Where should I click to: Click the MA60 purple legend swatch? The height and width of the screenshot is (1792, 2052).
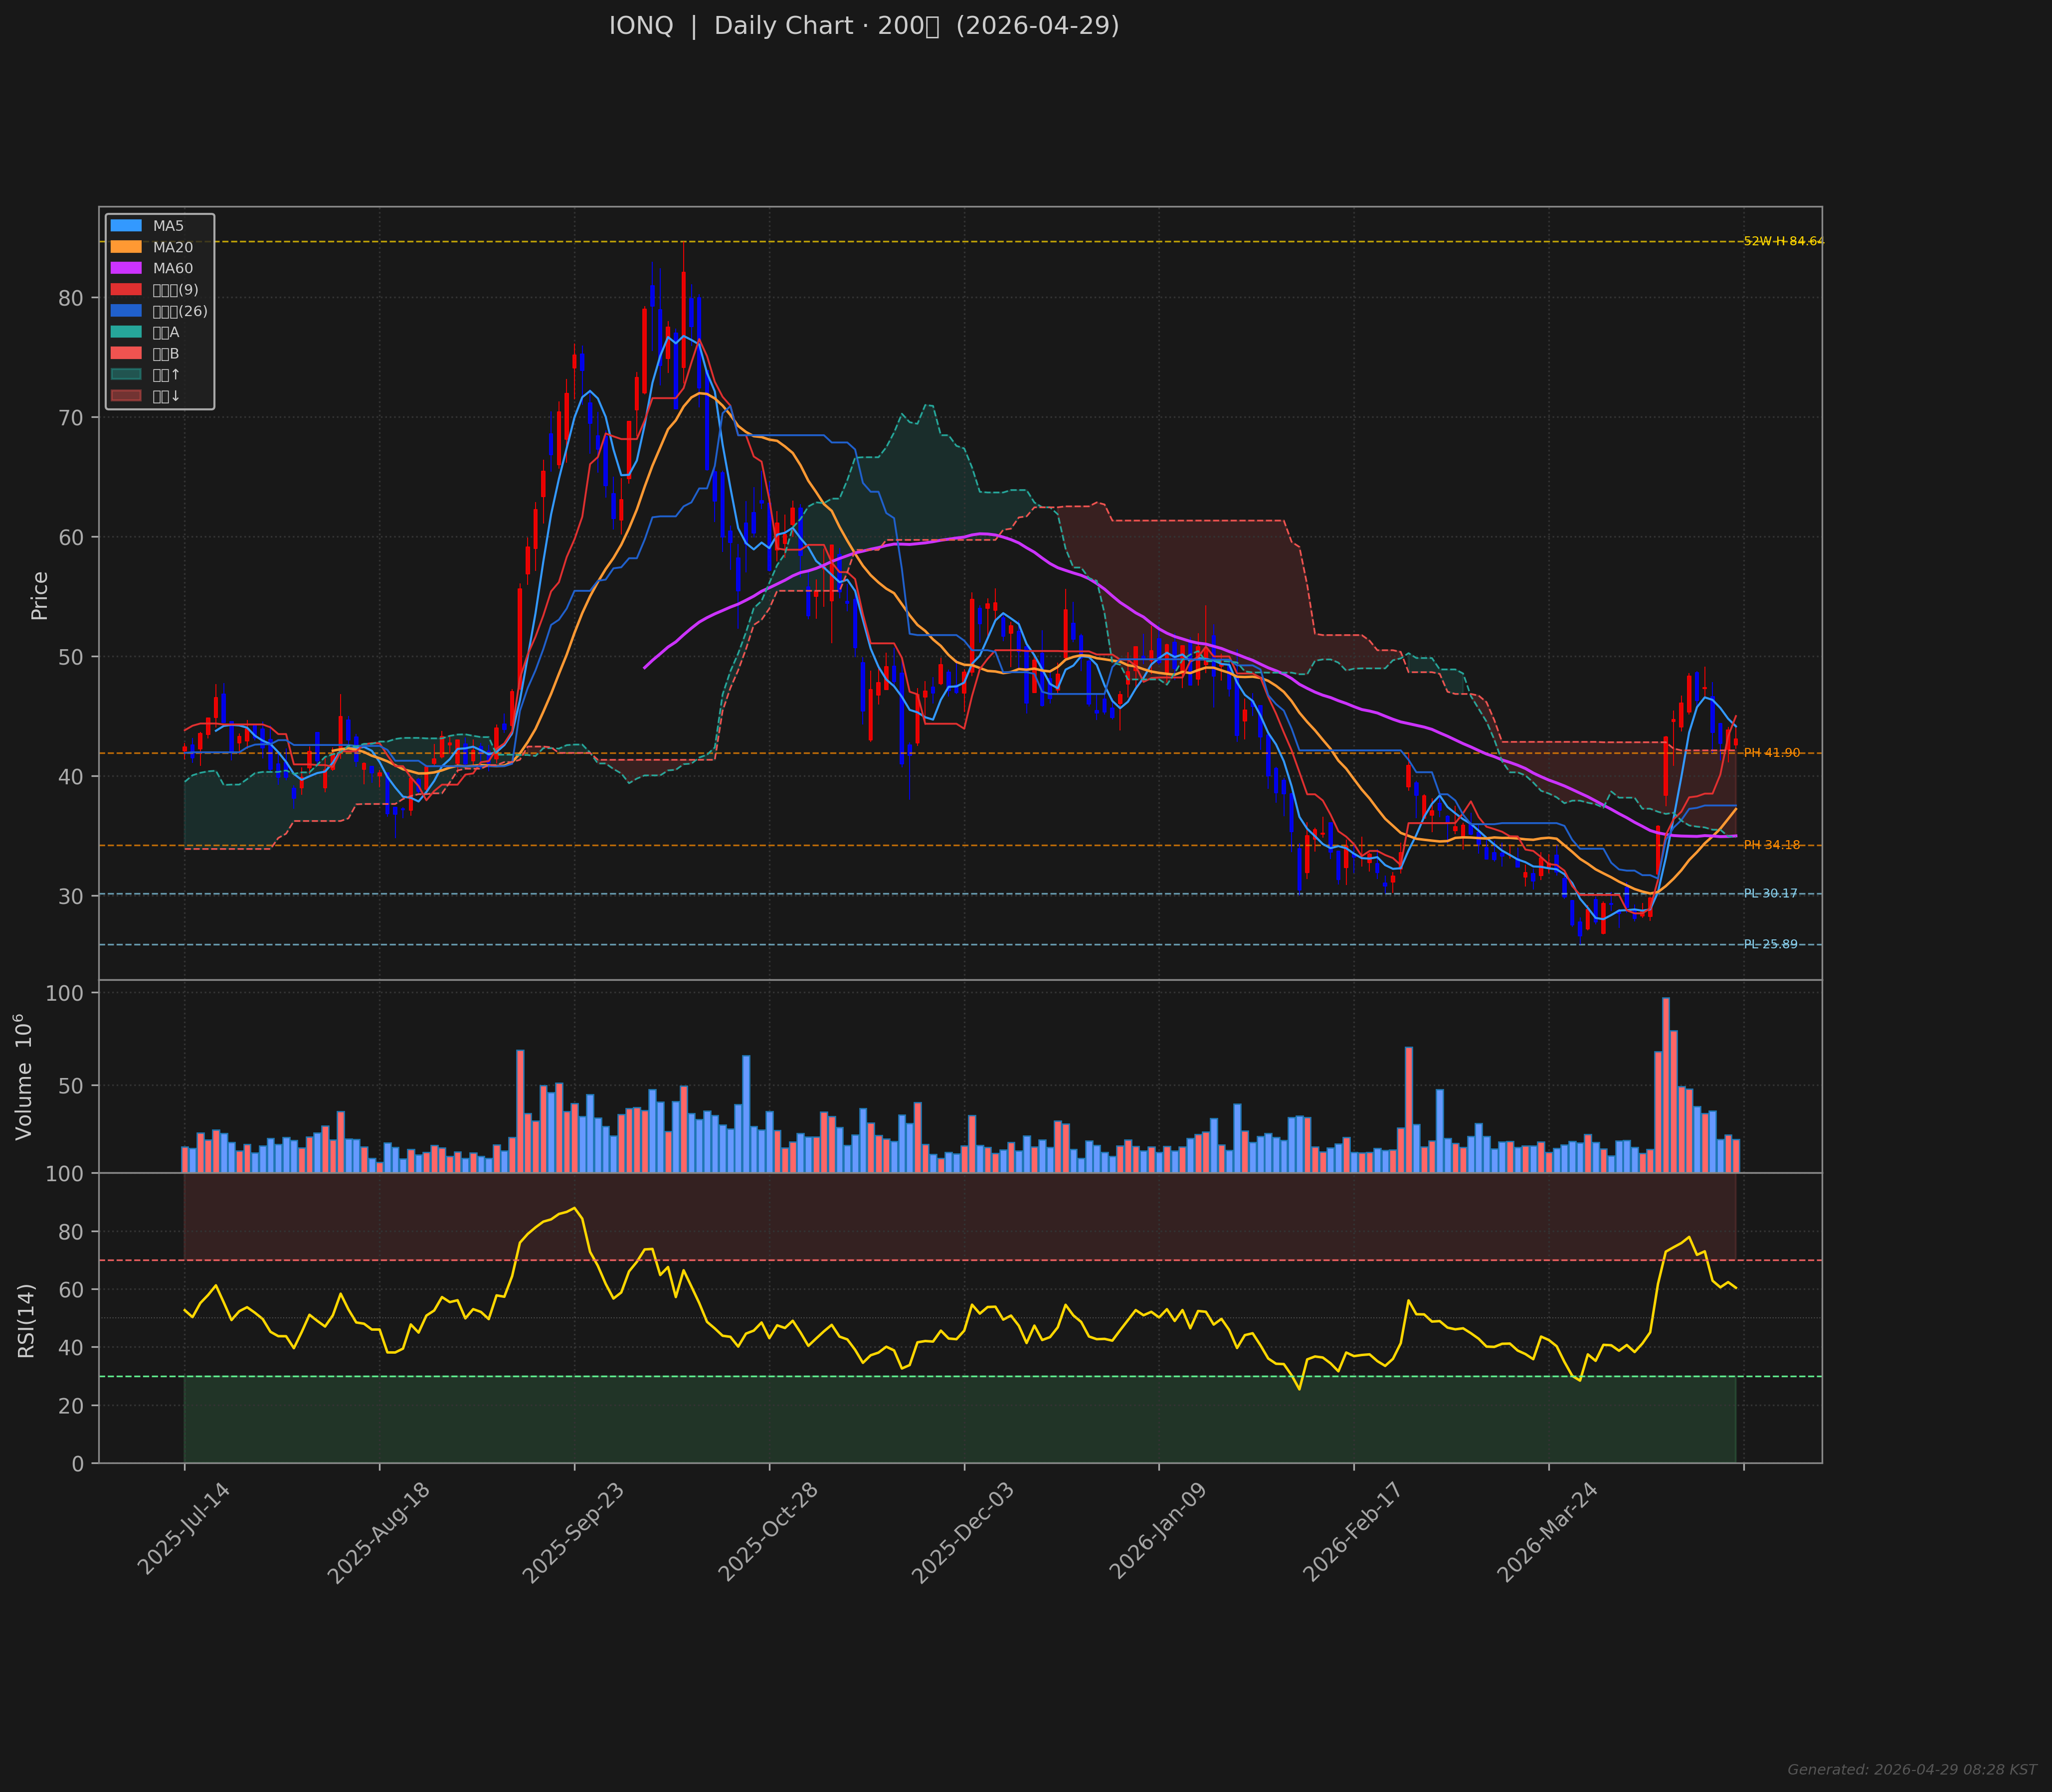(126, 268)
